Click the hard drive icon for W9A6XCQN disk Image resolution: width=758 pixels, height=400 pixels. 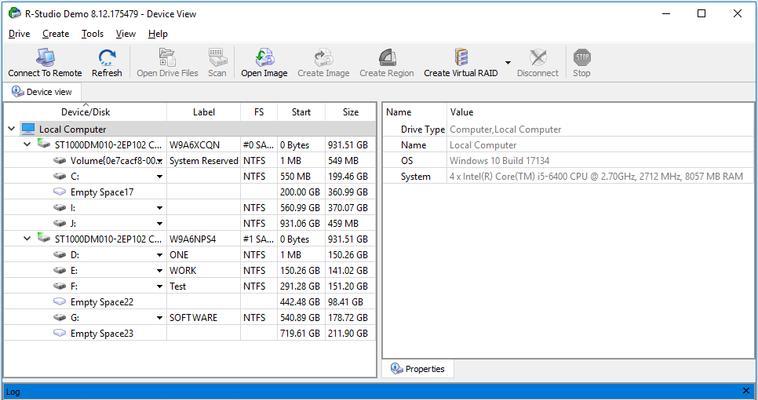[44, 144]
